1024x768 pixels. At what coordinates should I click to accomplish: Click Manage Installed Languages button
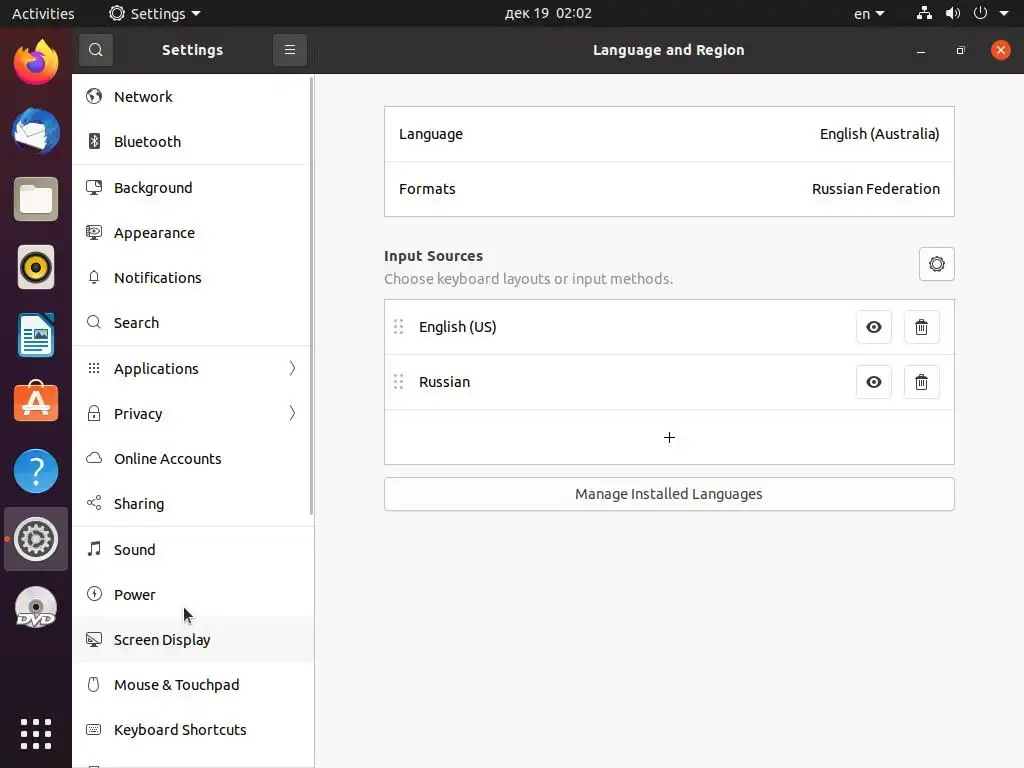tap(669, 494)
